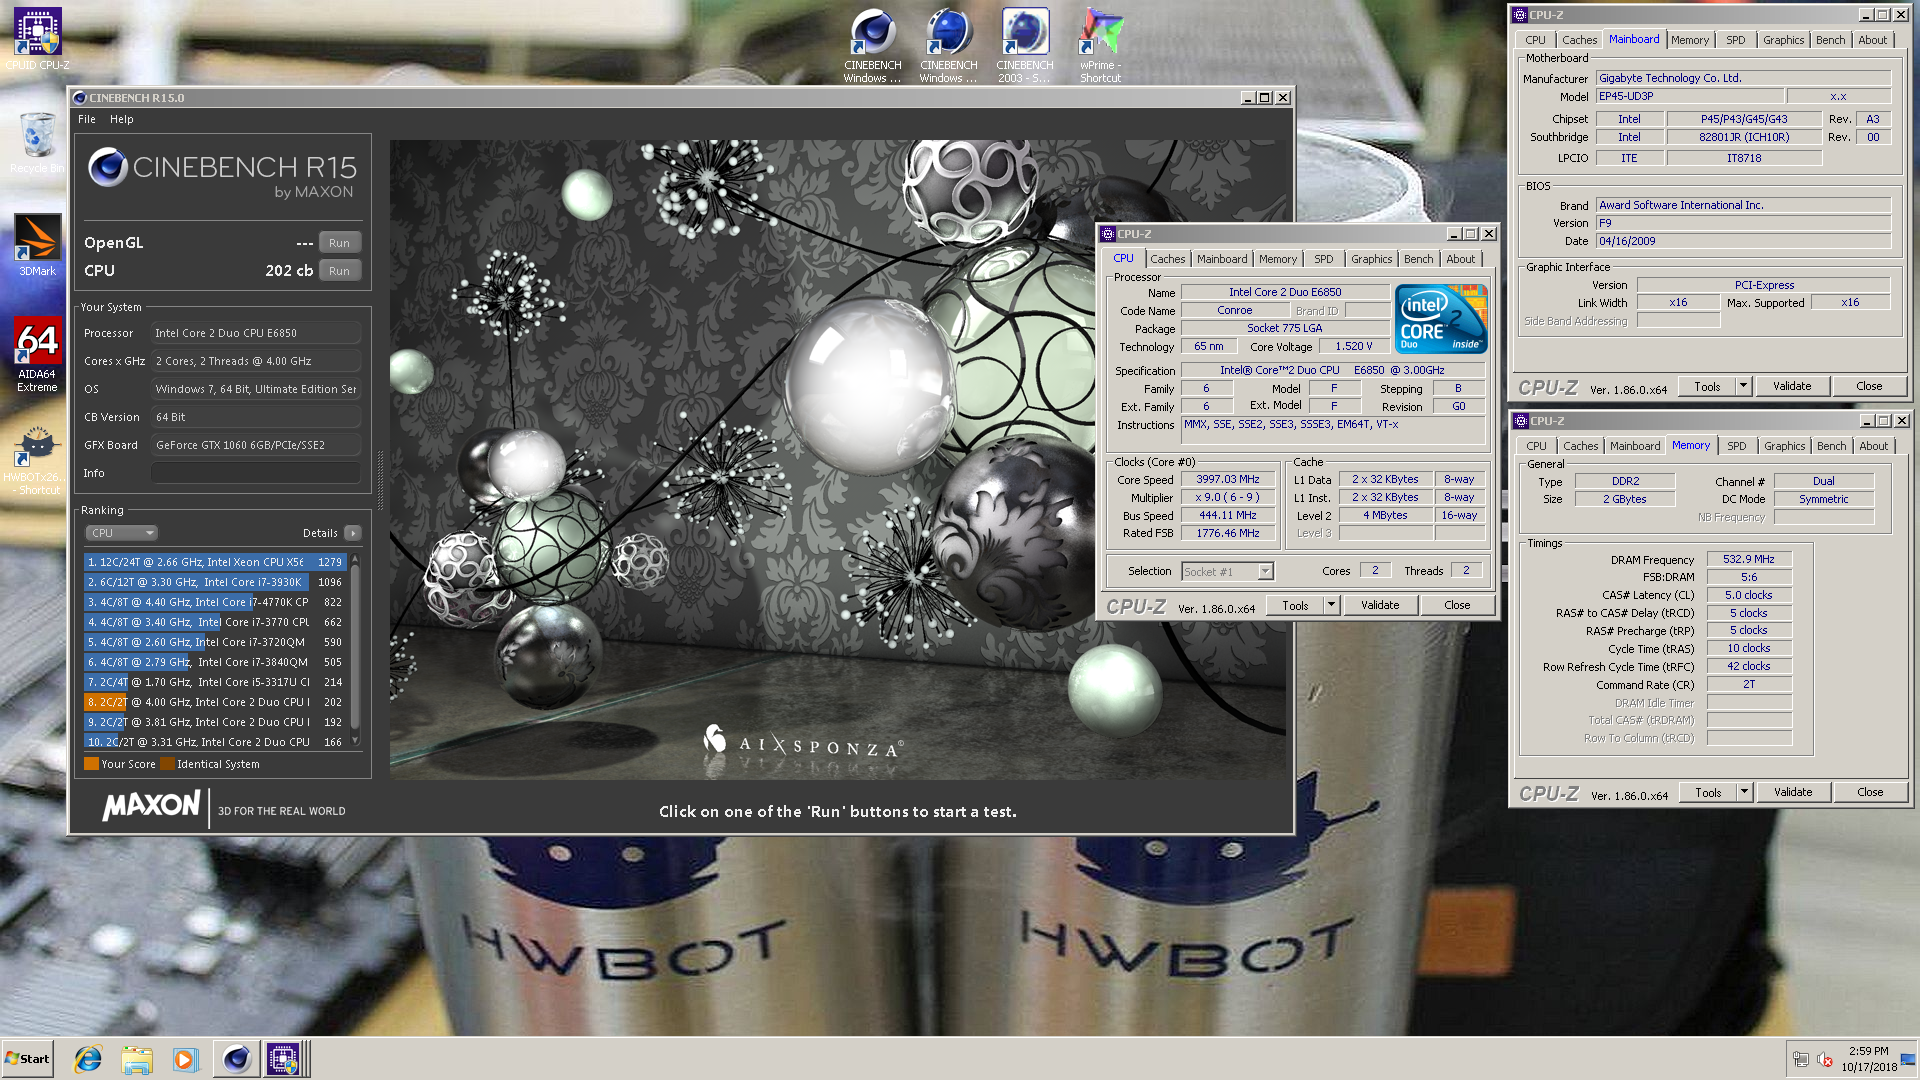
Task: Select the 2C/2T @ 4.00 GHz ranking entry
Action: pyautogui.click(x=215, y=702)
